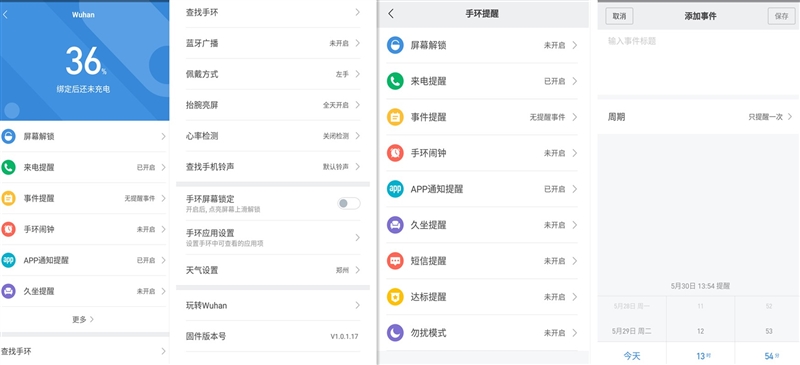Tap 固件版本号 V1.0.1.17 row
Image resolution: width=800 pixels, height=365 pixels.
click(273, 336)
